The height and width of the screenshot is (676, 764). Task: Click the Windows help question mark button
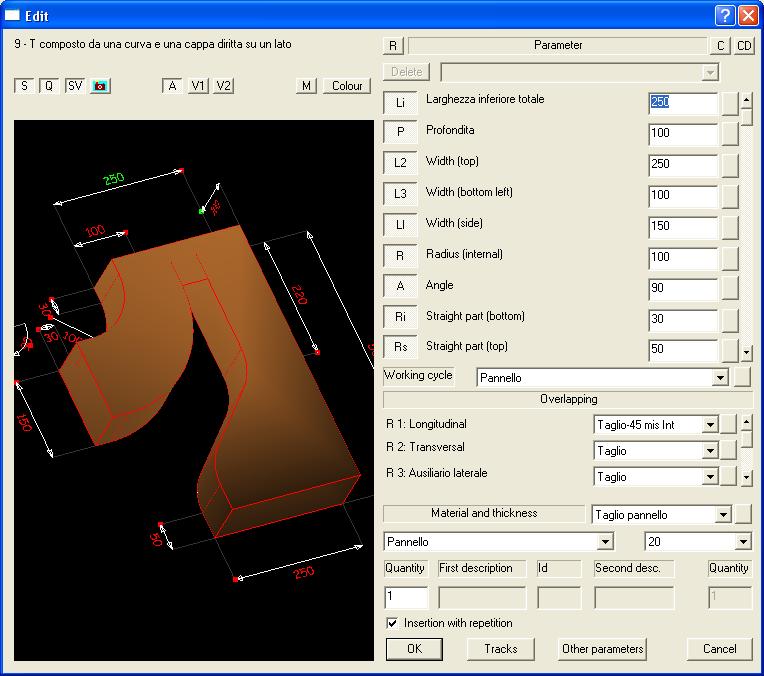coord(726,15)
